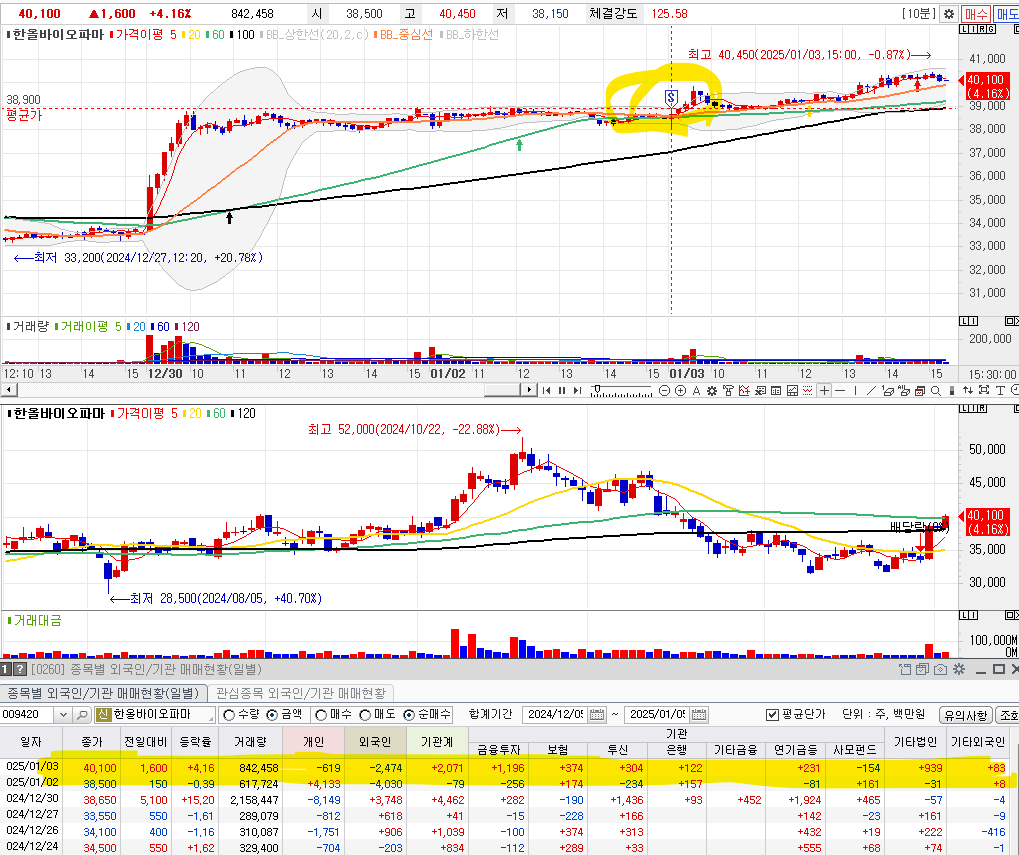Zoom out the chart with the minus icon

click(664, 390)
